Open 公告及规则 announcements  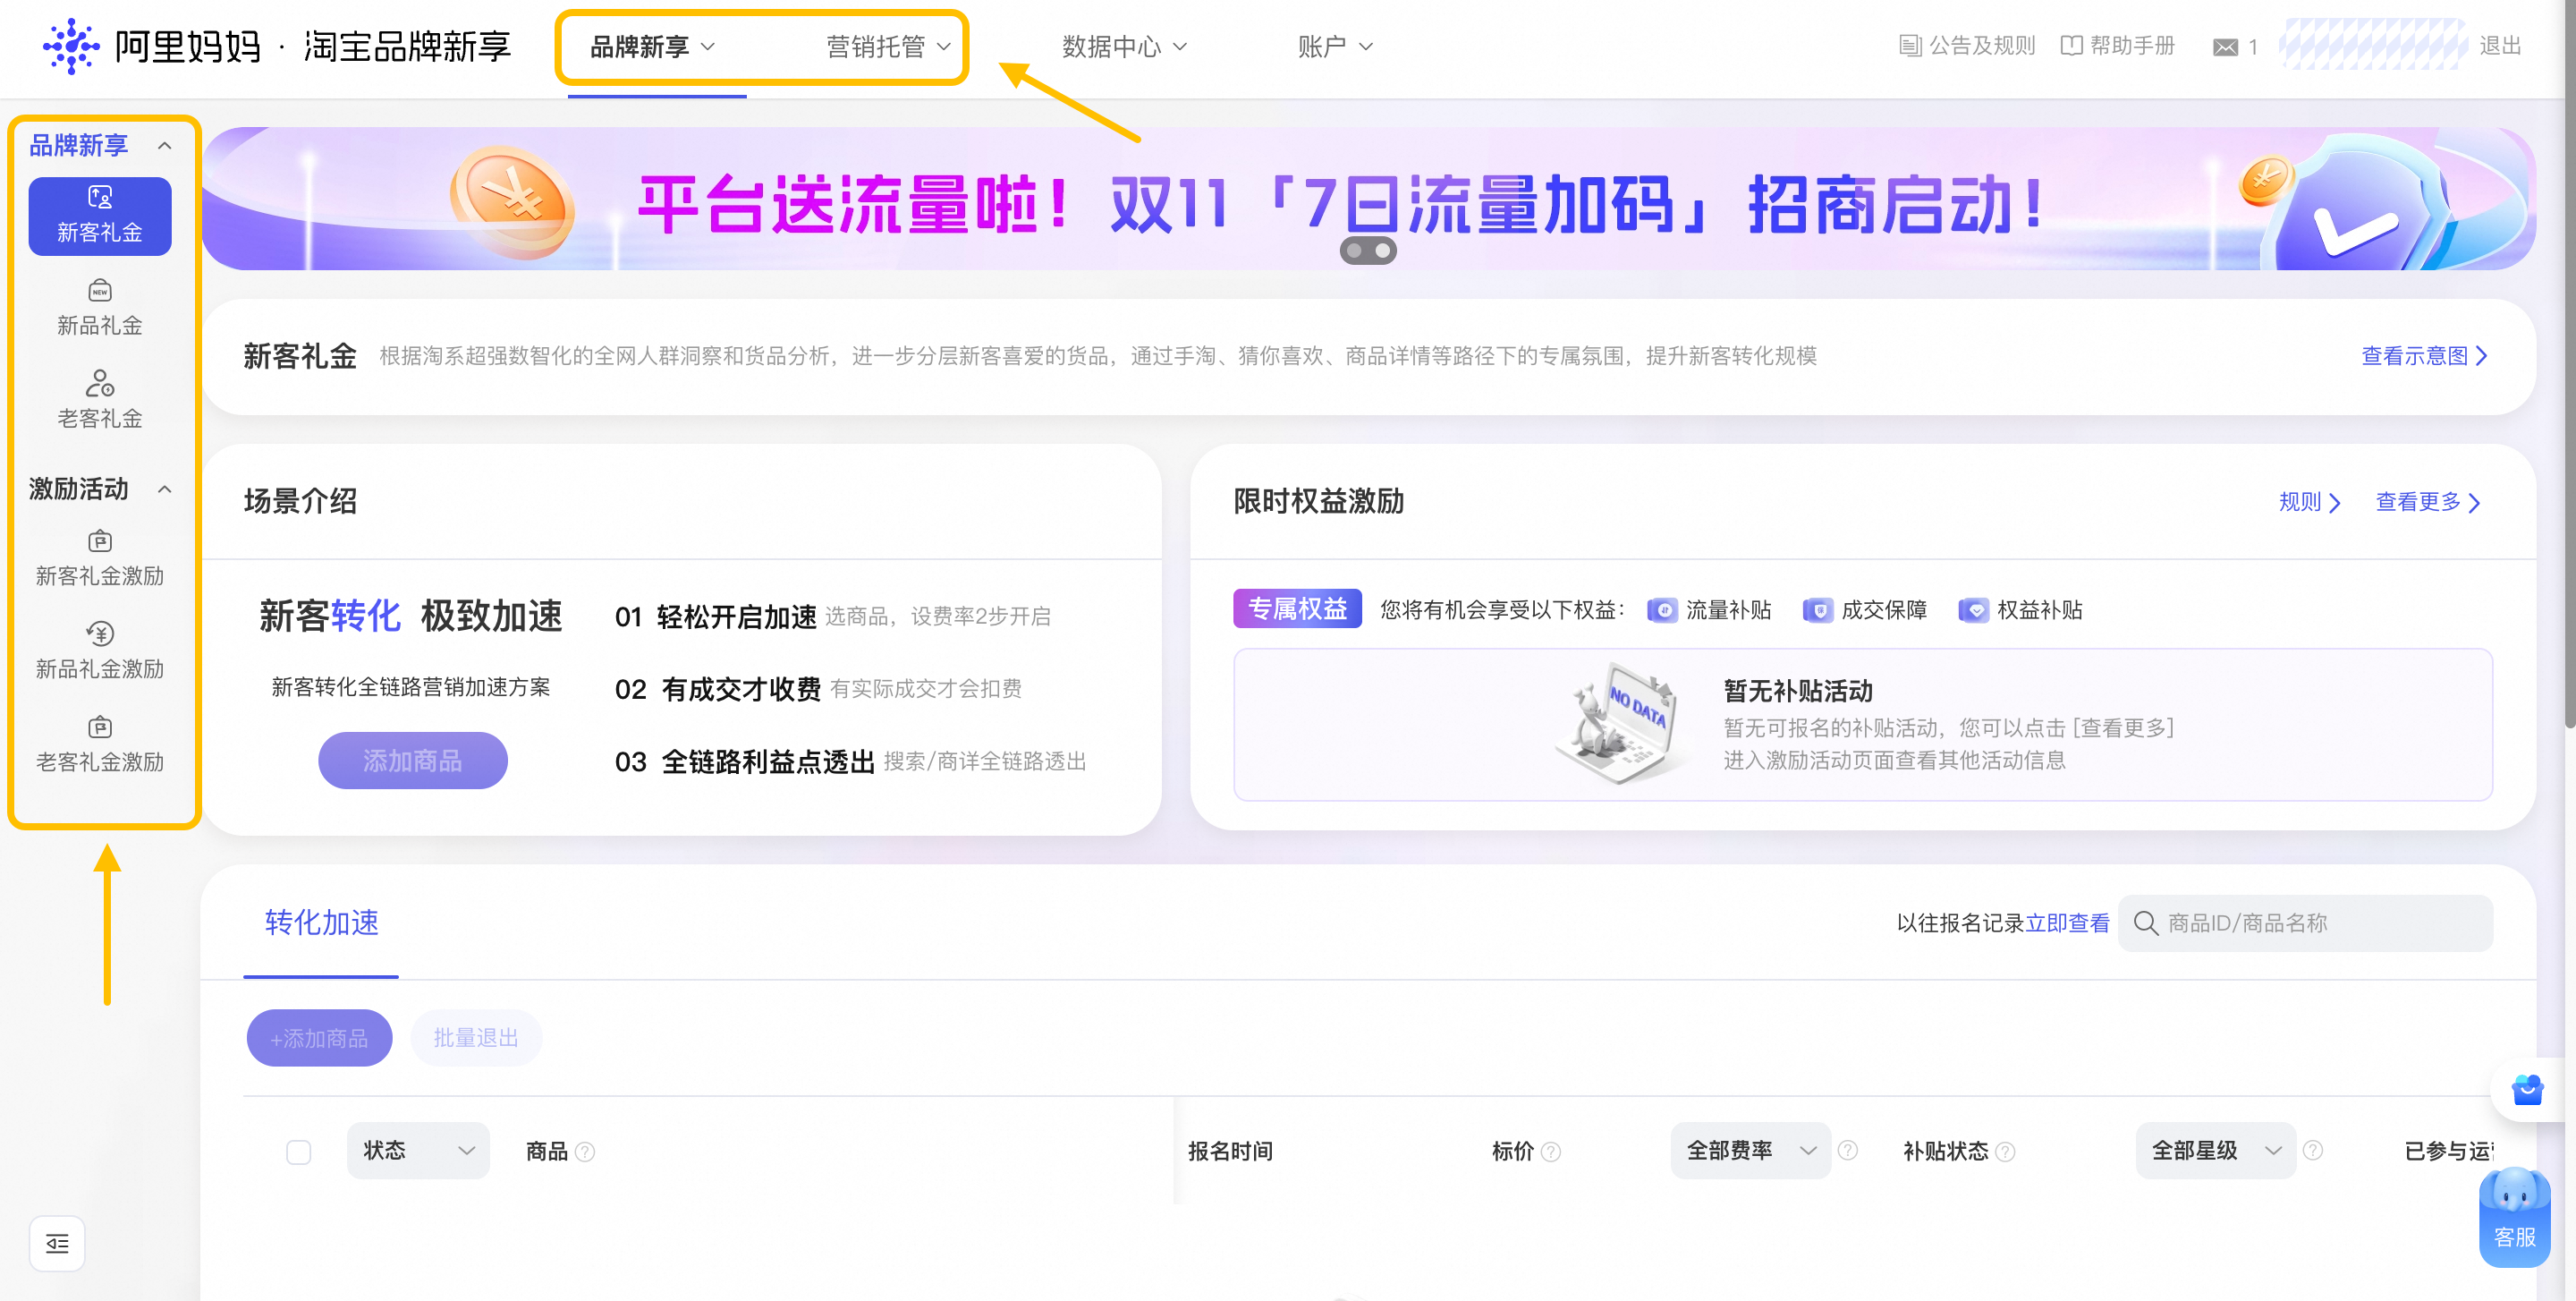[1967, 46]
